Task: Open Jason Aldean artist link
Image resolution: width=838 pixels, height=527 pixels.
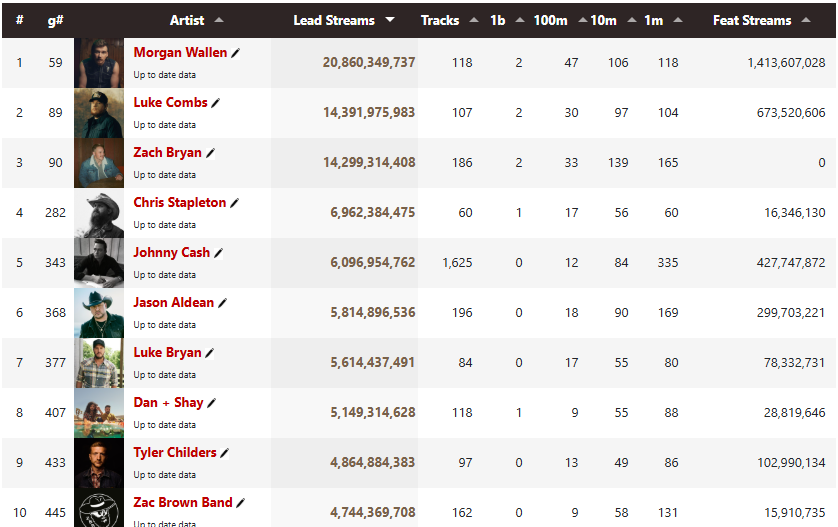Action: 174,303
